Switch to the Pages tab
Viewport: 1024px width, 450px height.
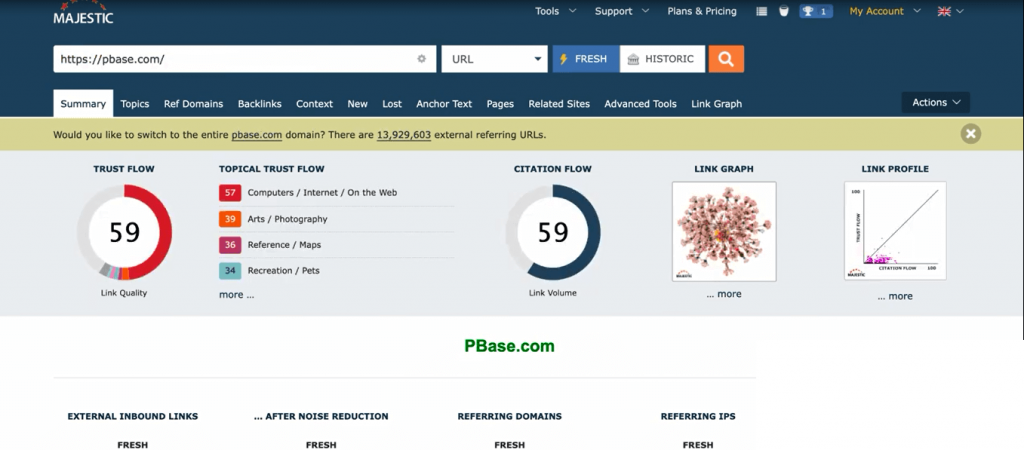click(500, 104)
